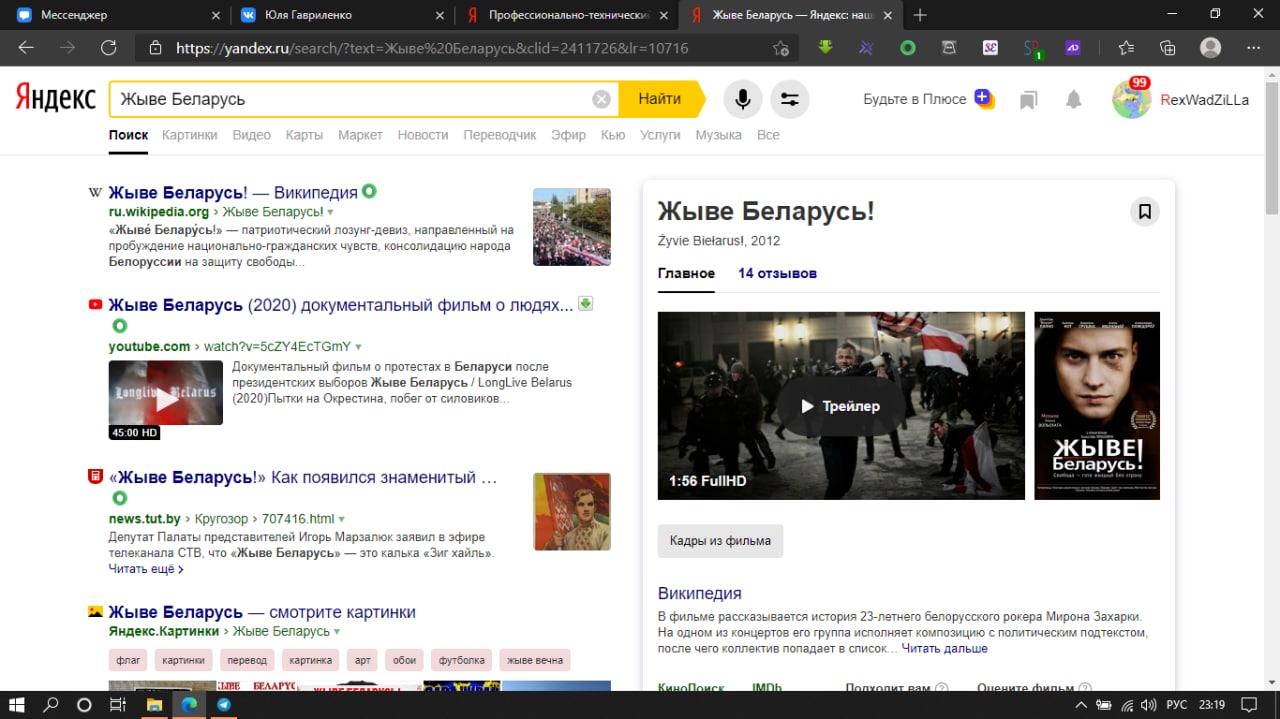The image size is (1280, 719).
Task: Click the green download icon beside YouTube result
Action: pos(586,304)
